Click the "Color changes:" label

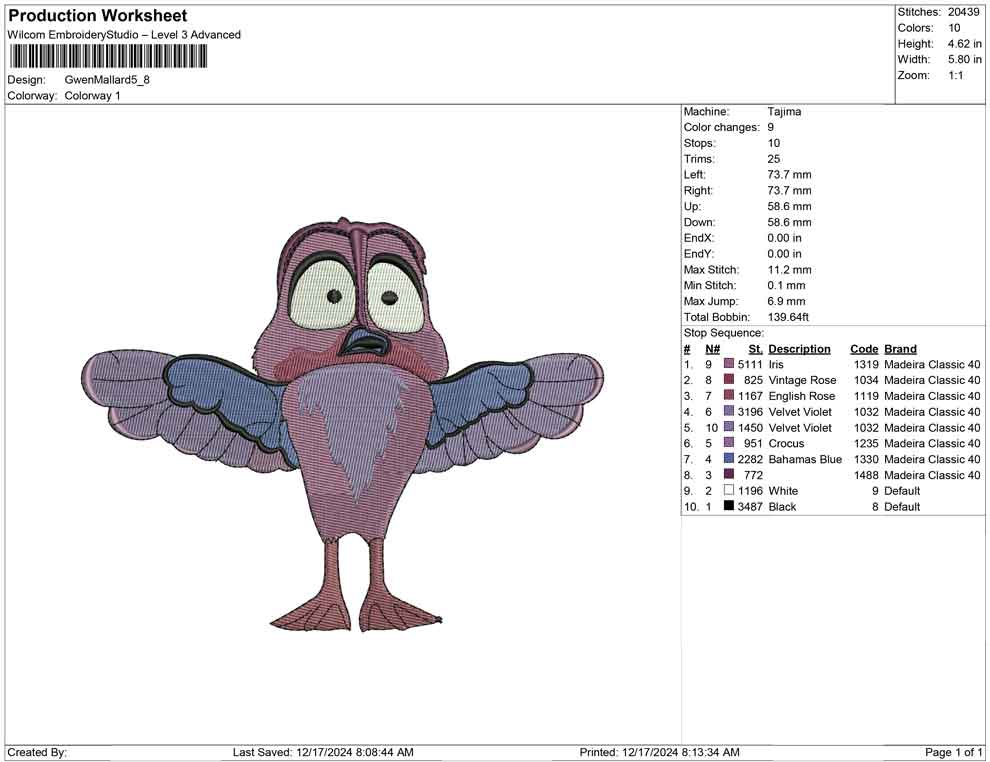coord(722,127)
